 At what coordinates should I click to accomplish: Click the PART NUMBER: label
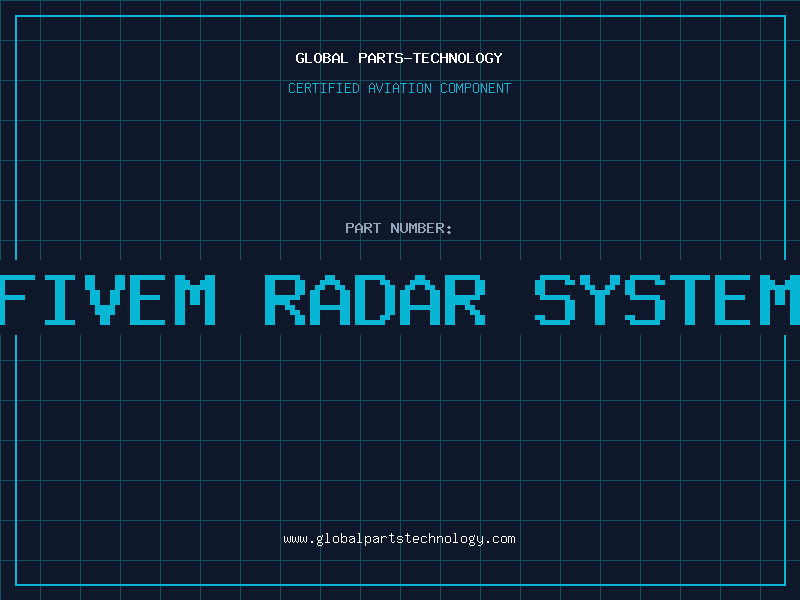pos(399,228)
